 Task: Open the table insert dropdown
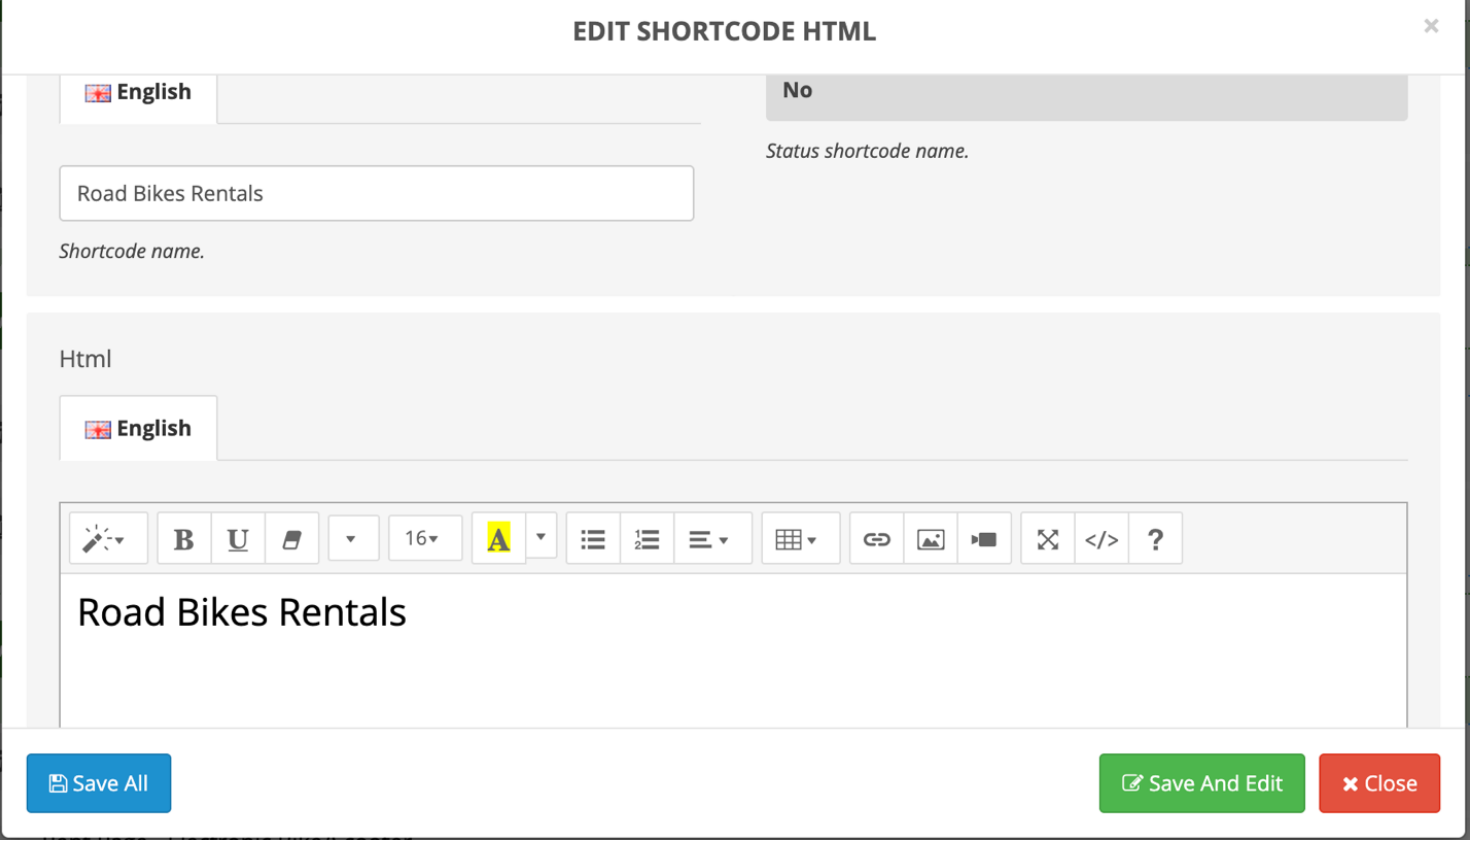coord(798,540)
